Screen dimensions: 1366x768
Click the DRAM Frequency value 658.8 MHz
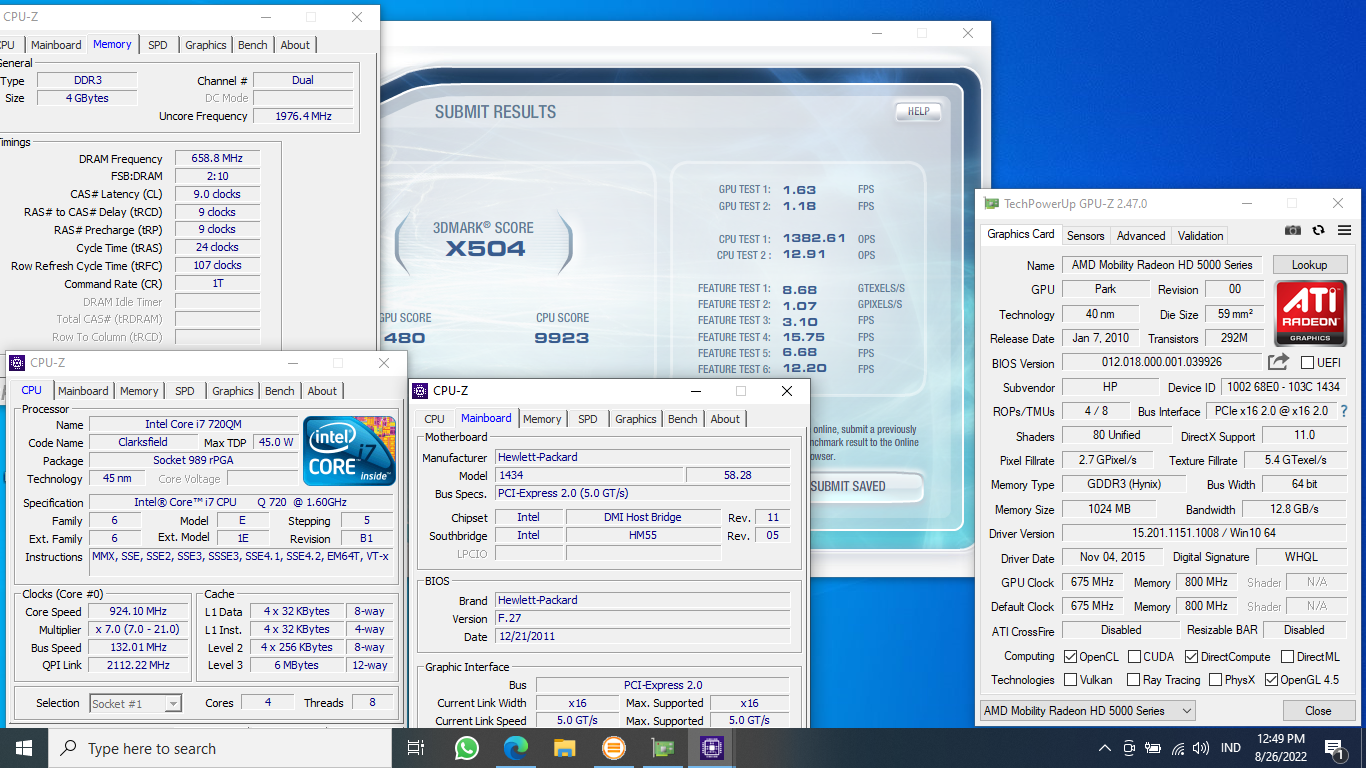pos(217,159)
